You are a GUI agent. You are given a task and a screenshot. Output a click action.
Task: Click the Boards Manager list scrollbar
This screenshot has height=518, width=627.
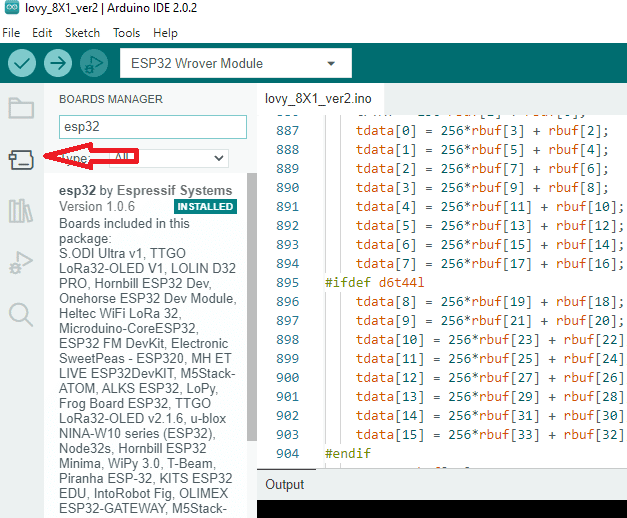[x=252, y=307]
